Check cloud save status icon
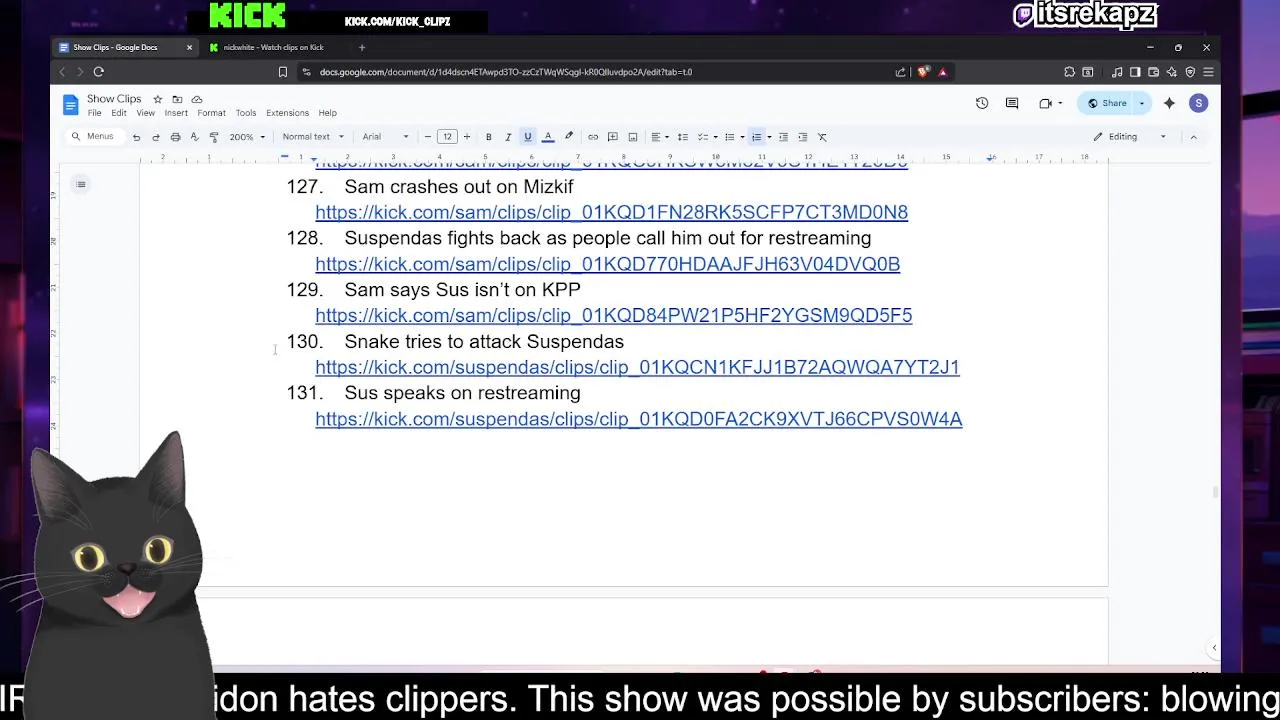The height and width of the screenshot is (720, 1280). pyautogui.click(x=197, y=99)
